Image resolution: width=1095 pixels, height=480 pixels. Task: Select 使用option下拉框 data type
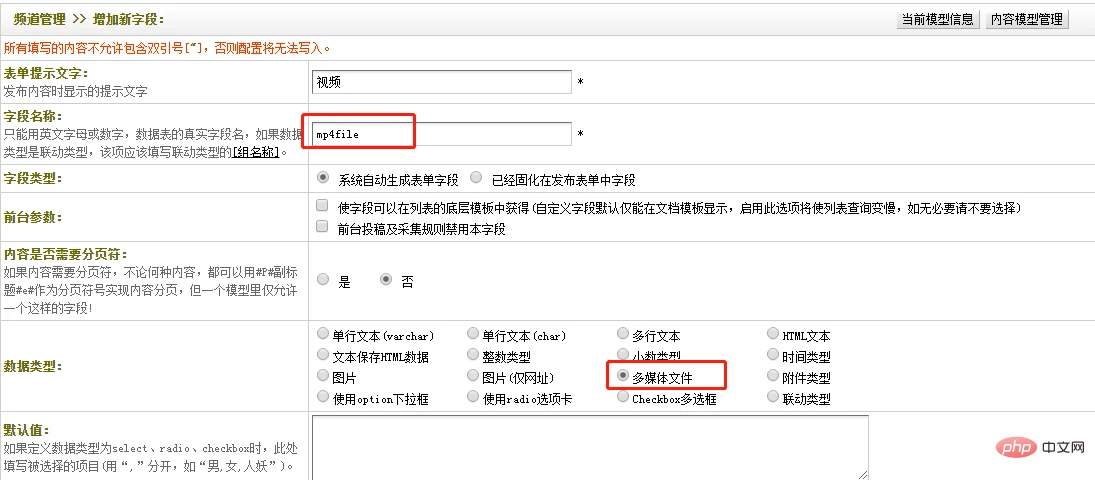(323, 396)
